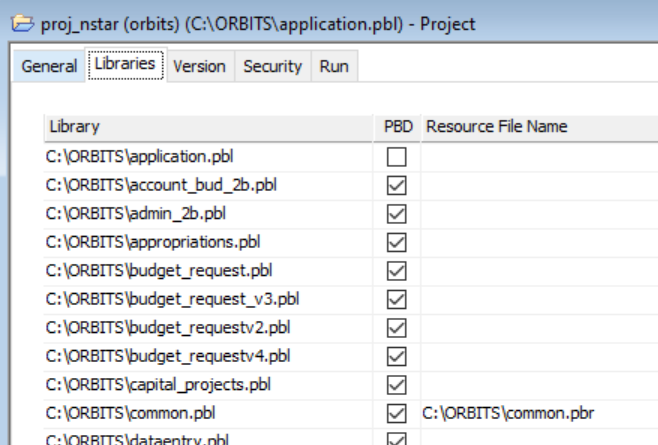The height and width of the screenshot is (445, 658).
Task: Toggle PBD checkbox for admin_2b.pbl
Action: 397,214
